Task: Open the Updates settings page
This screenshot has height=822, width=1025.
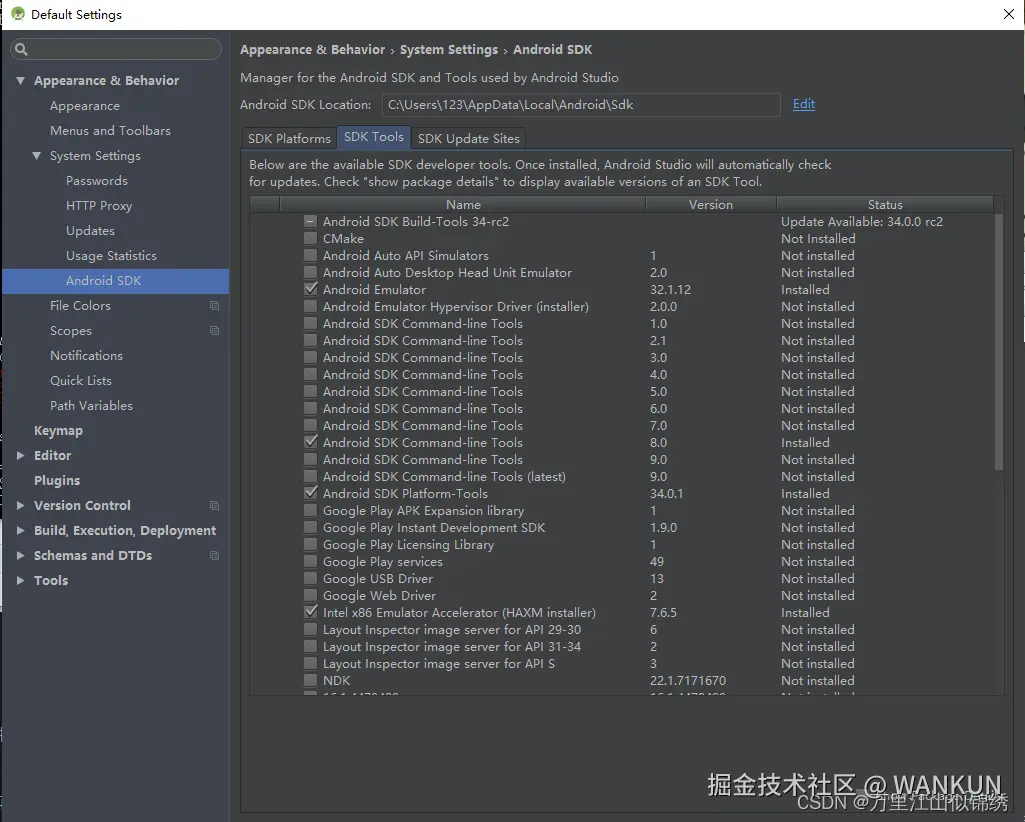Action: coord(90,230)
